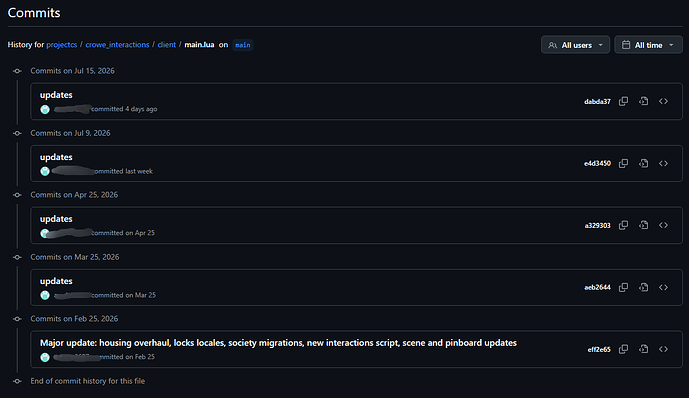Click the 'Commits on Feb 25, 2026' heading
This screenshot has height=398, width=689.
[74, 318]
